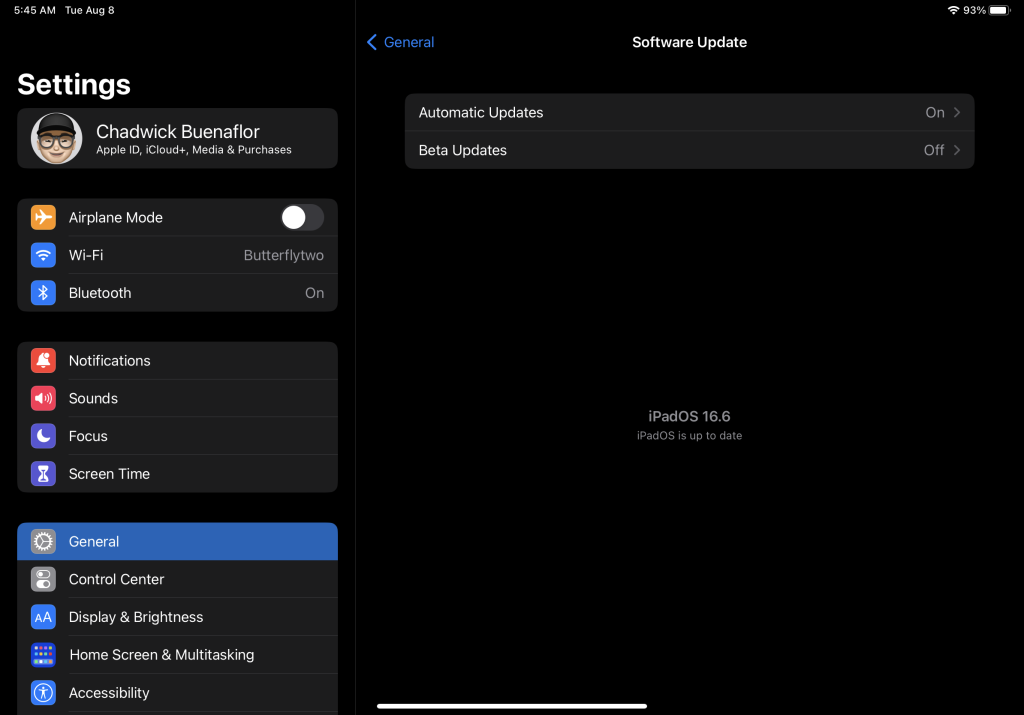
Task: Open Bluetooth settings row
Action: (178, 293)
